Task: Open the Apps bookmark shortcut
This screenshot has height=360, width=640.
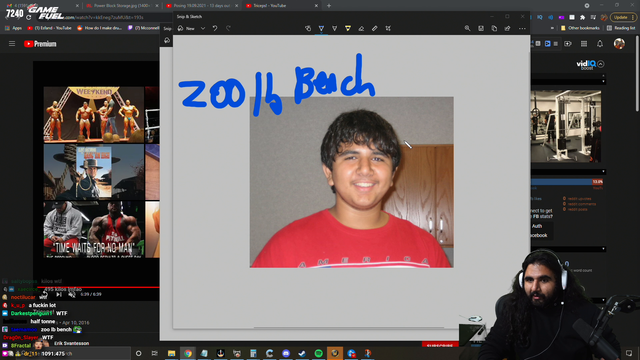Action: [13, 28]
